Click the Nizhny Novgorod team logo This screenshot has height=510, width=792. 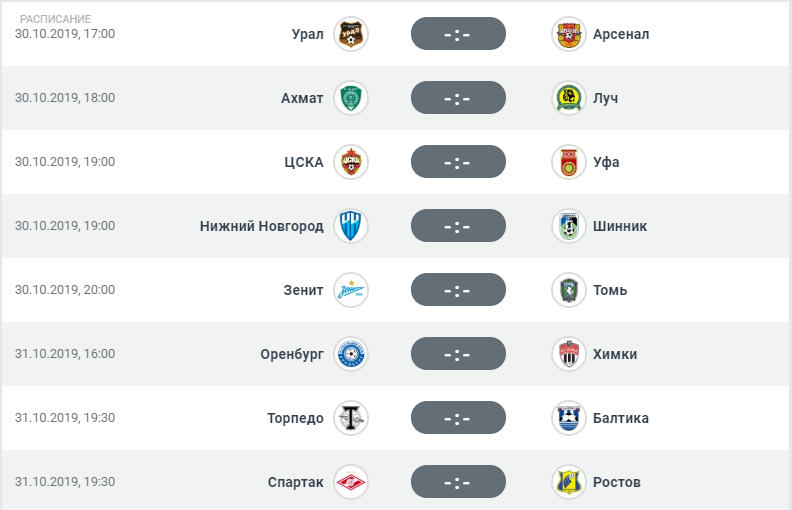(x=351, y=226)
